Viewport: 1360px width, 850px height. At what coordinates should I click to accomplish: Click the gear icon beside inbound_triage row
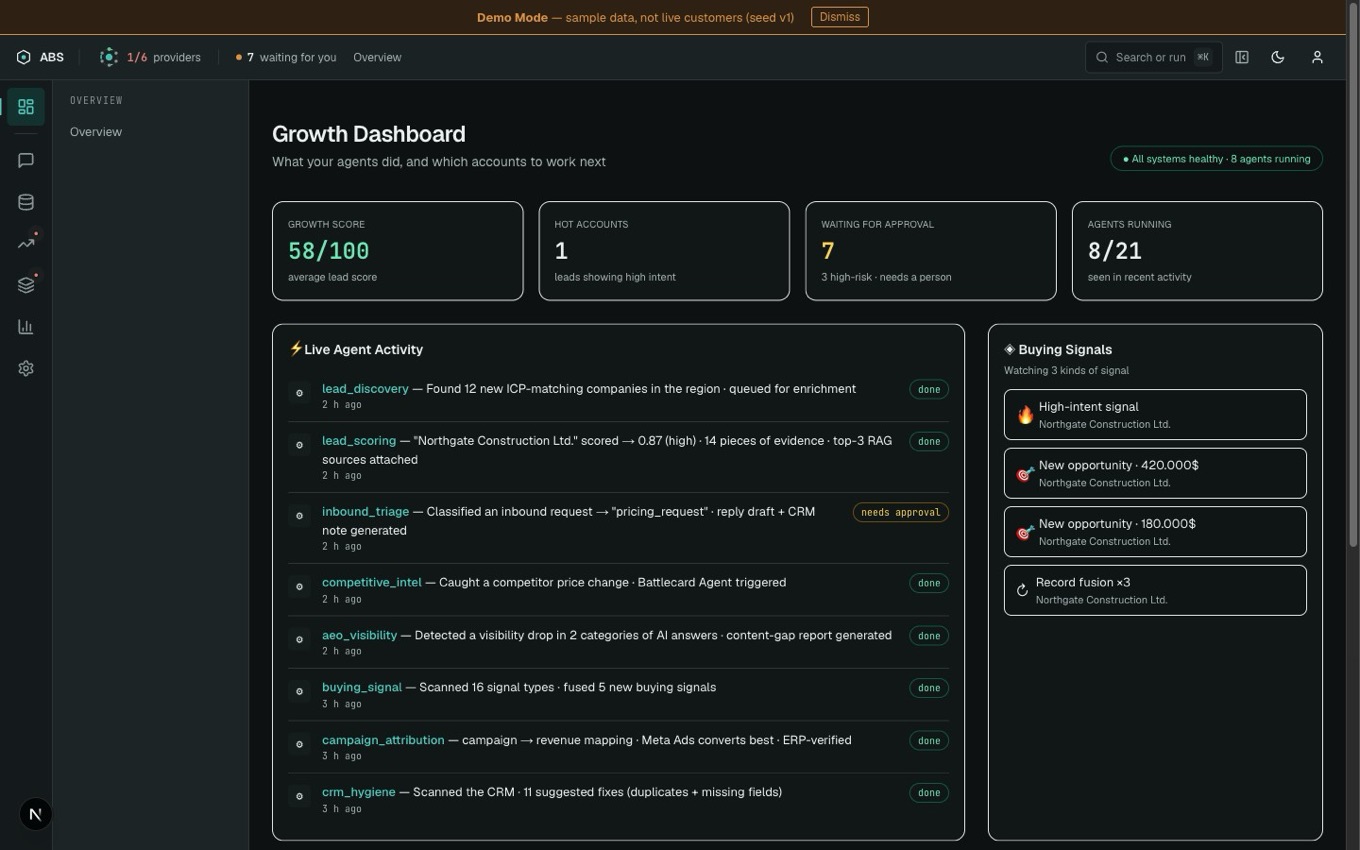pos(299,516)
